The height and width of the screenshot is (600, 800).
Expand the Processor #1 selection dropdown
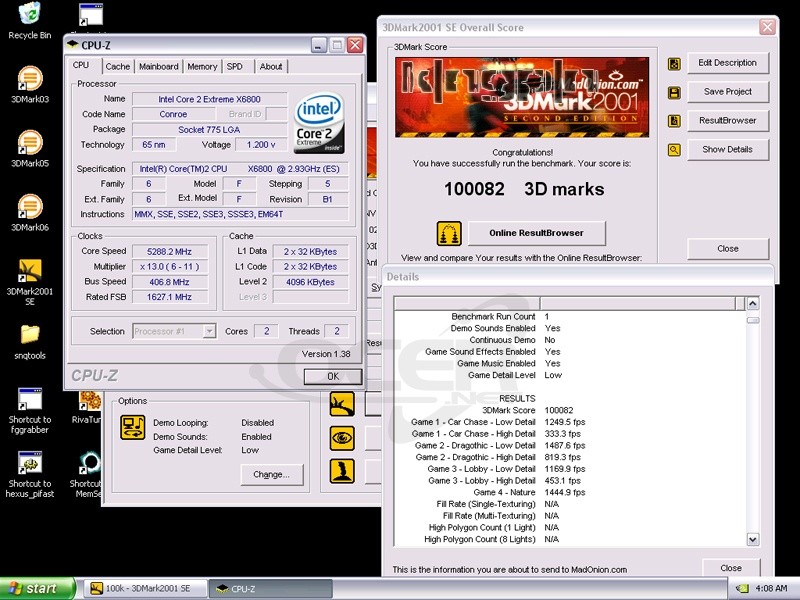pos(209,331)
